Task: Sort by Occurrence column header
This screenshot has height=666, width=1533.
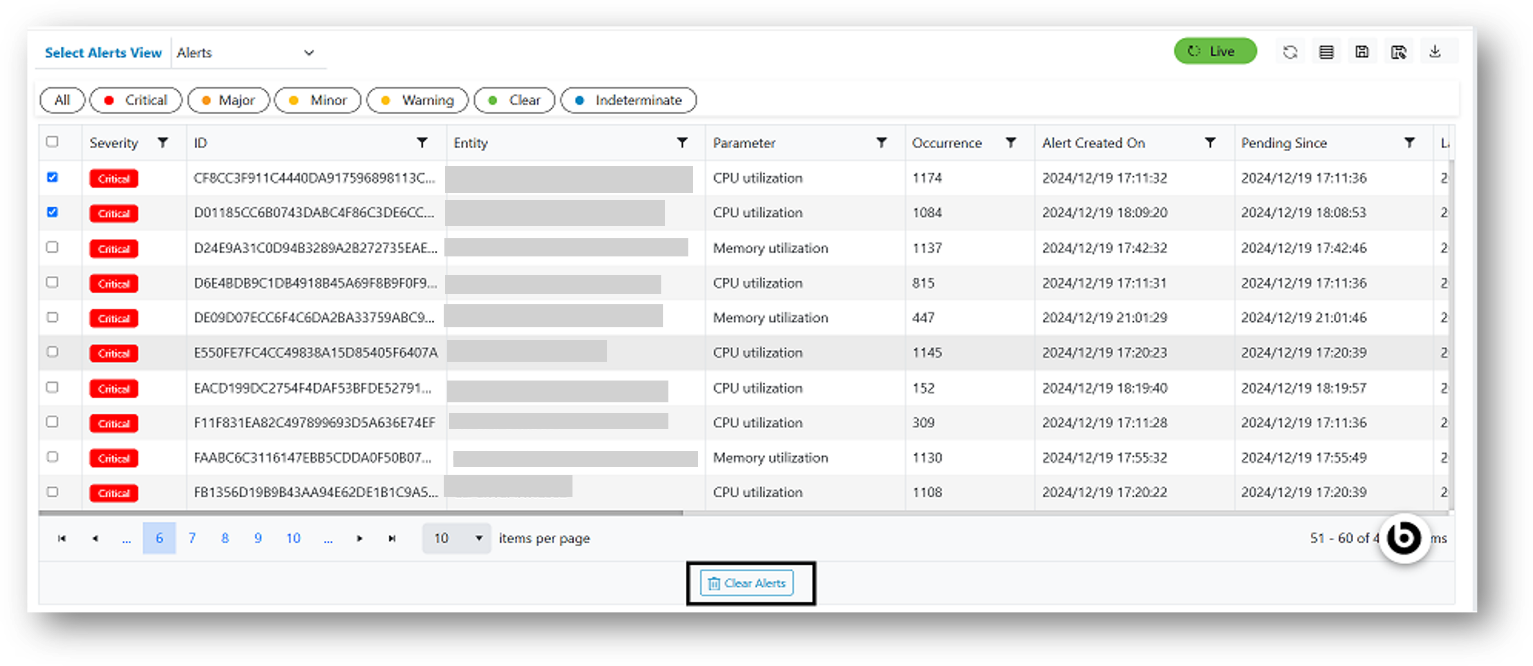Action: (946, 143)
